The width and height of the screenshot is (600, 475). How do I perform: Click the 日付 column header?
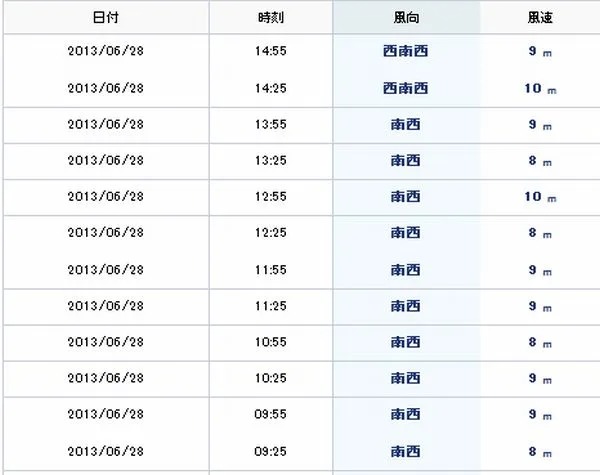pos(106,17)
